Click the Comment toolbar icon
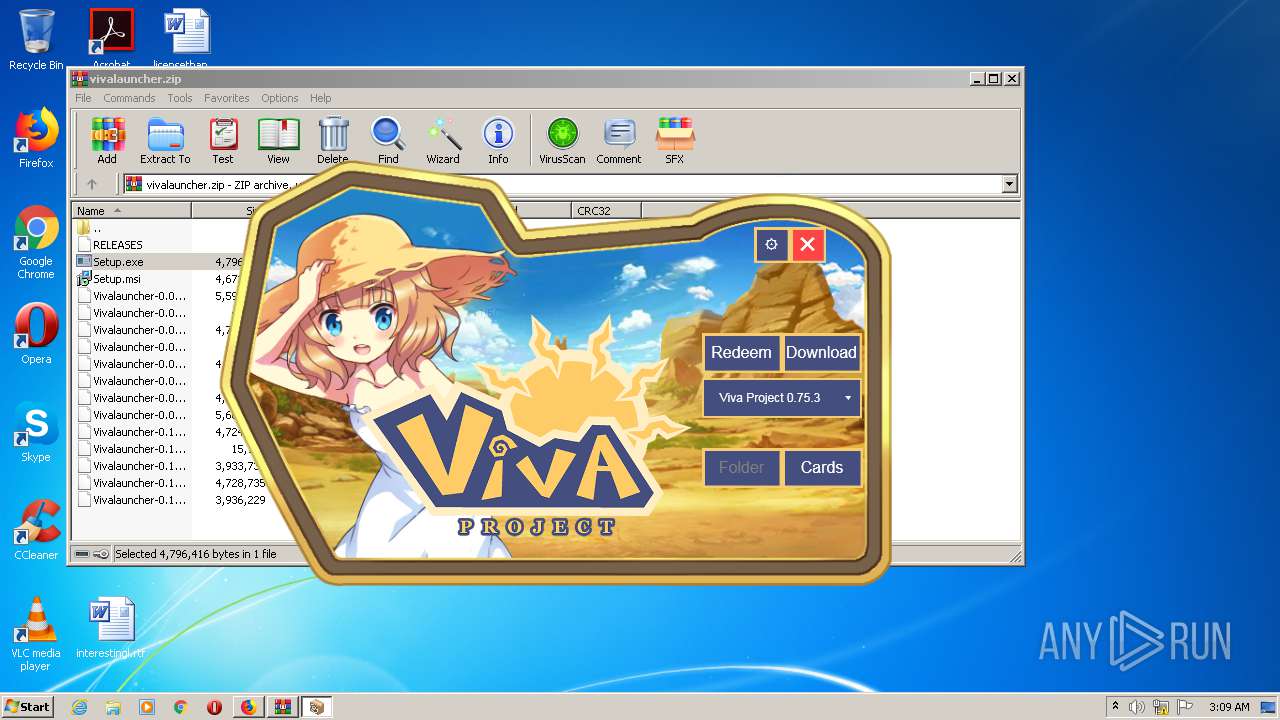This screenshot has height=720, width=1280. coord(619,141)
